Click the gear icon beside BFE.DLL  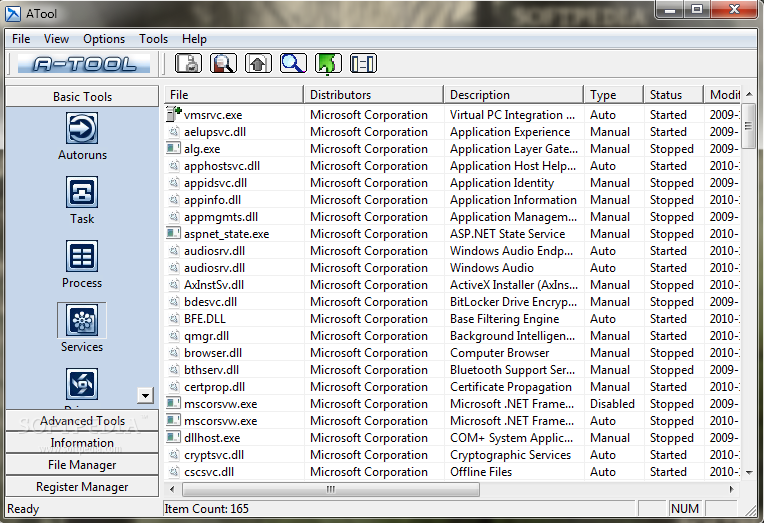pyautogui.click(x=173, y=318)
